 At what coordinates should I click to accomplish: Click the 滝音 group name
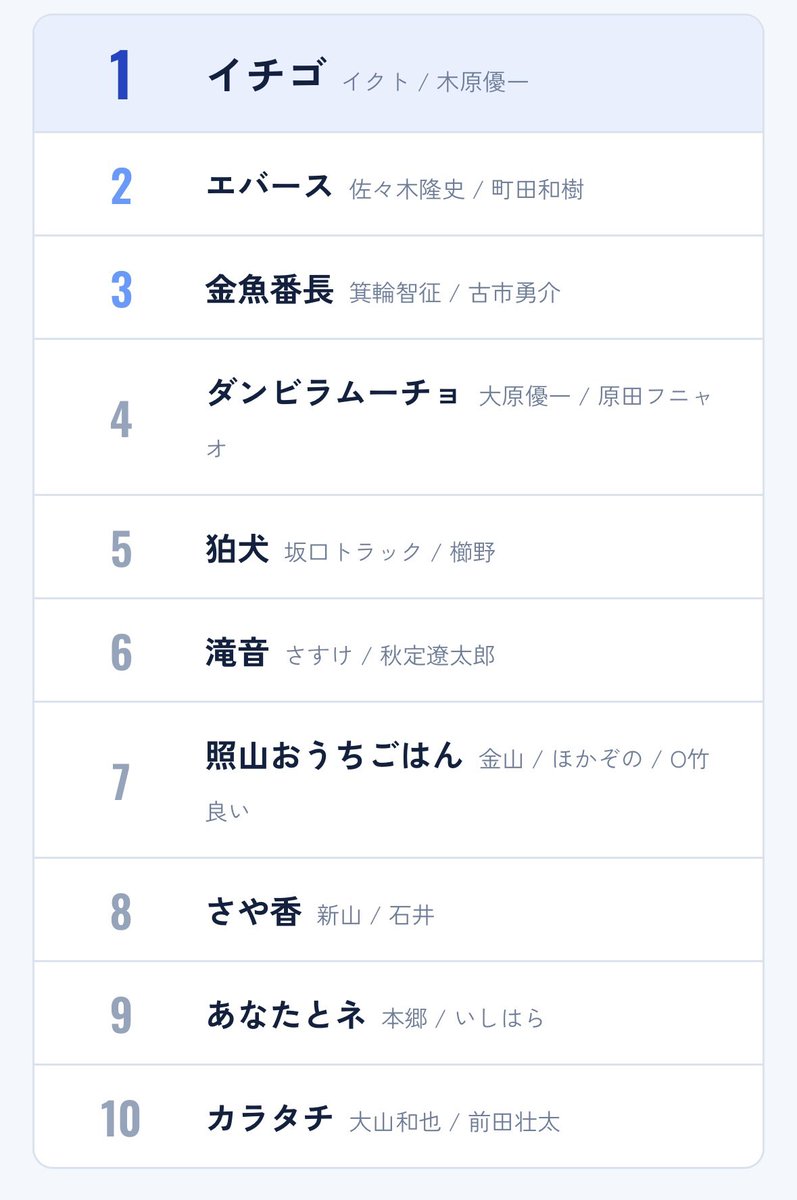[237, 652]
